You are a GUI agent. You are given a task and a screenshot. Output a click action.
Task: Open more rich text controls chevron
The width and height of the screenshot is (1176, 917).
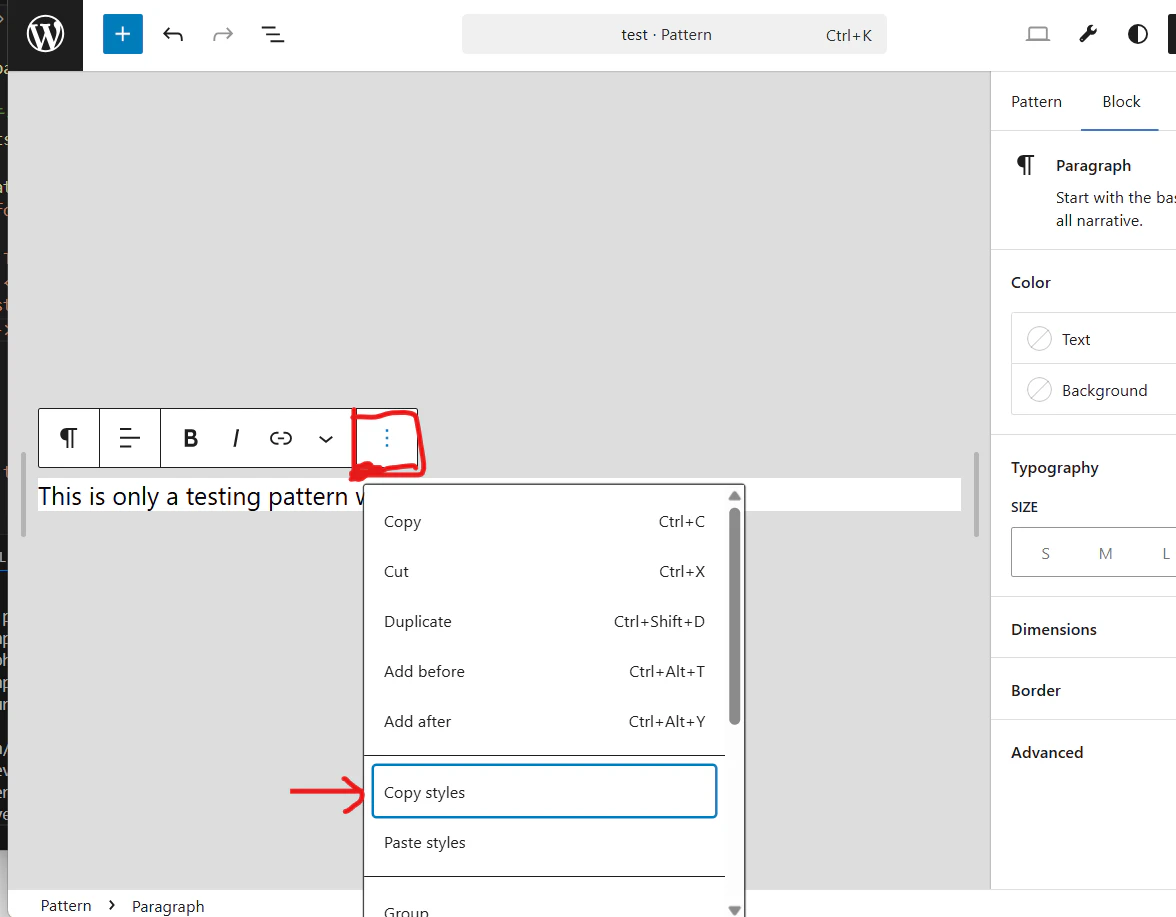[x=326, y=438]
